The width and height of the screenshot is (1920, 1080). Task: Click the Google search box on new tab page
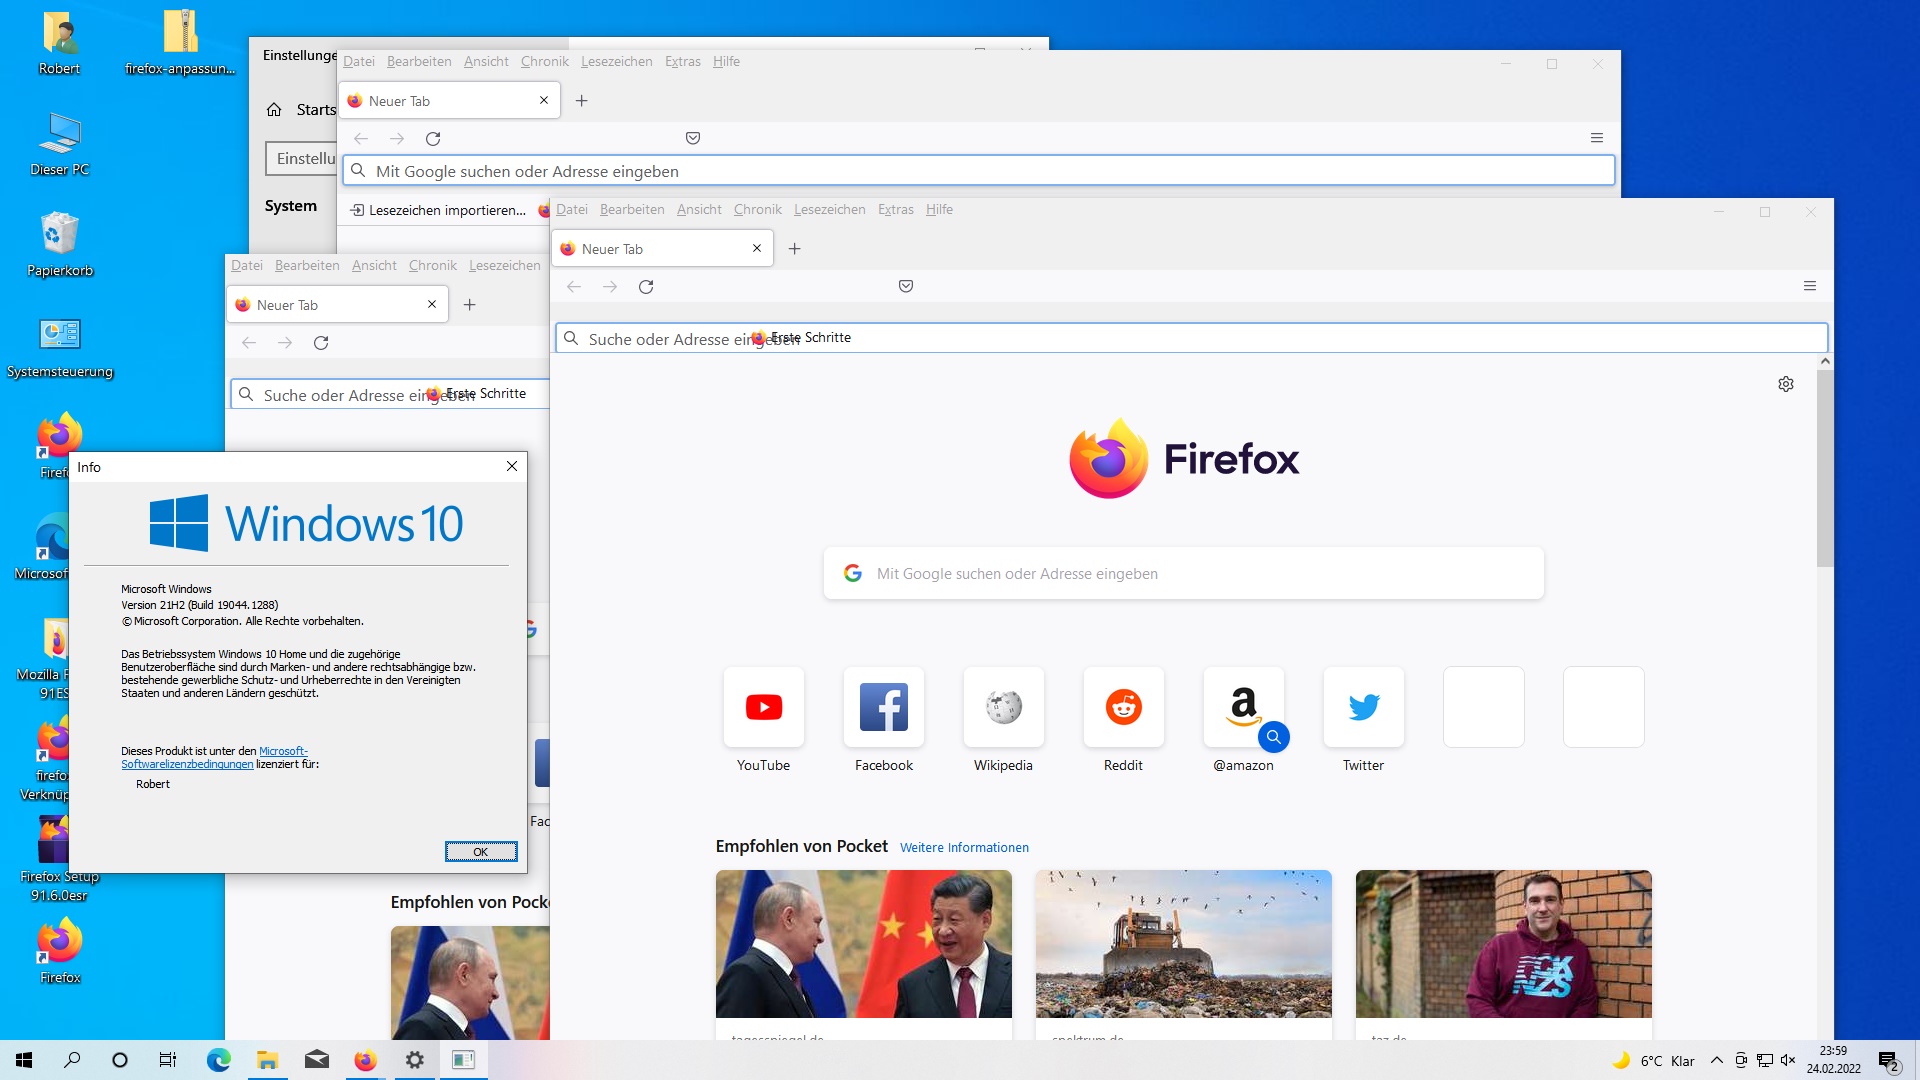coord(1183,574)
